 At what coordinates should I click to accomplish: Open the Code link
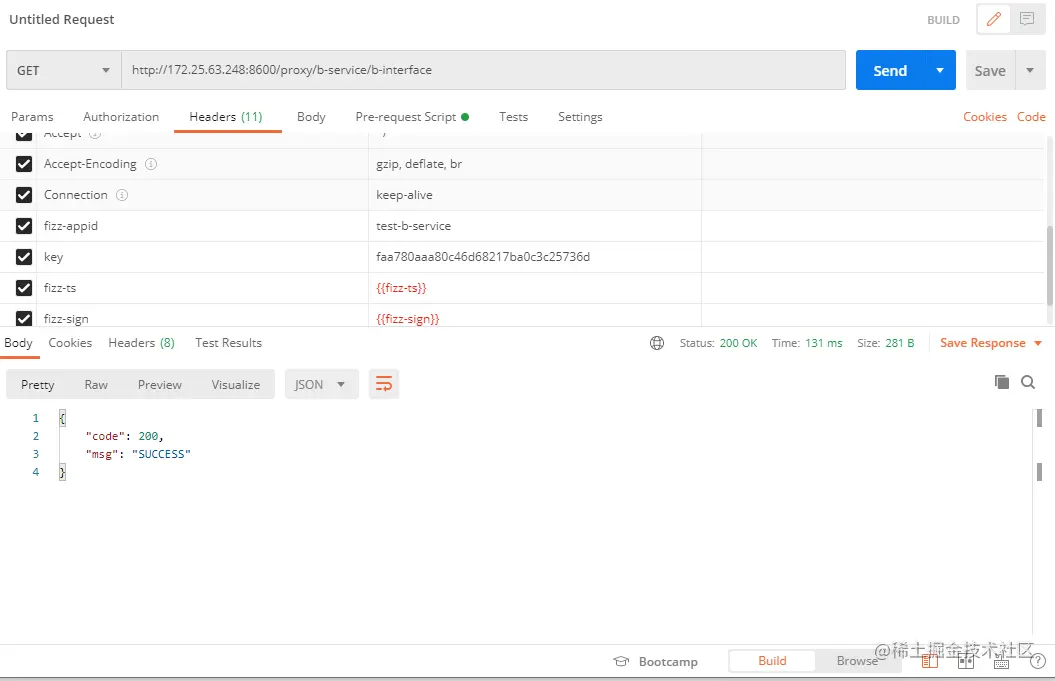(x=1031, y=116)
